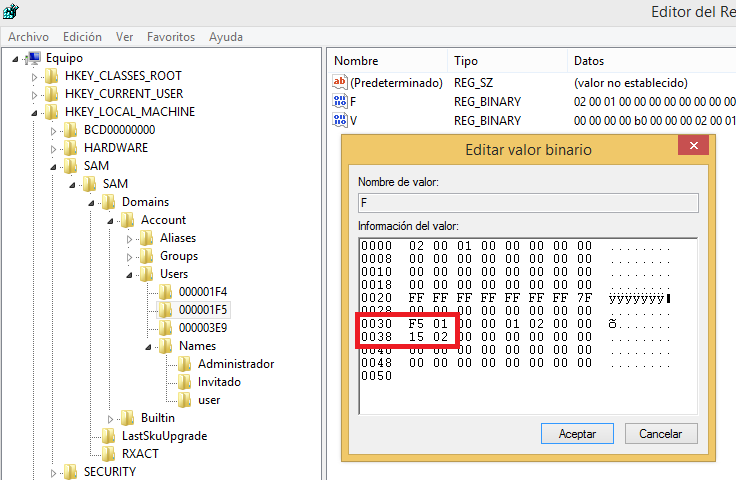
Task: Click the RXACT folder icon
Action: pyautogui.click(x=108, y=454)
